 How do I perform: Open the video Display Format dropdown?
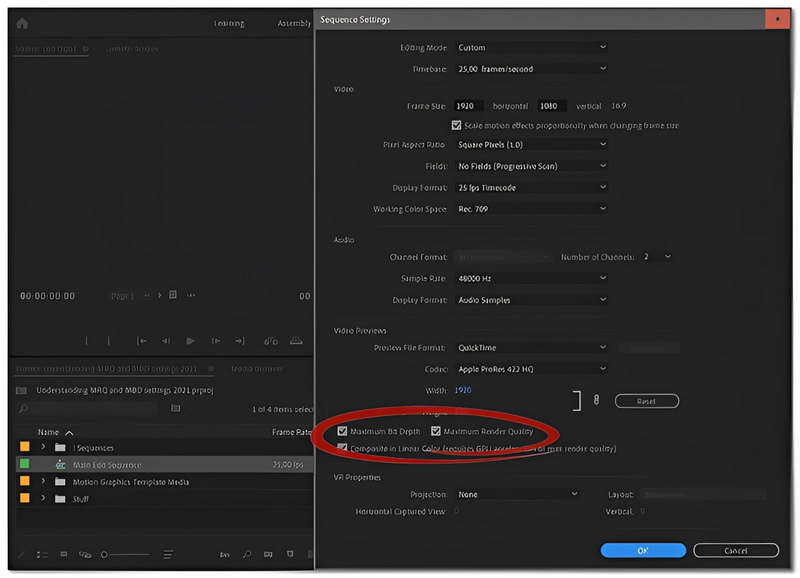[x=531, y=188]
